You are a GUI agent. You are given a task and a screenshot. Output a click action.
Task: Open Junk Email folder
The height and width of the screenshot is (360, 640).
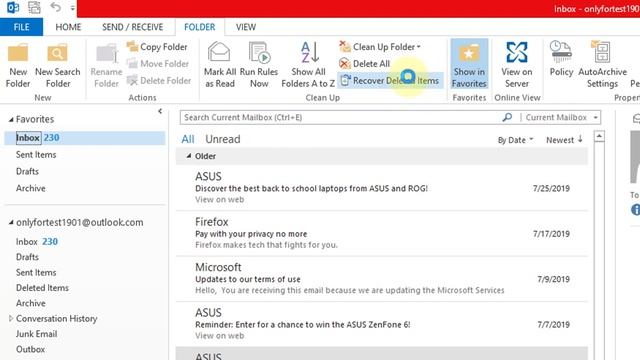tap(36, 334)
